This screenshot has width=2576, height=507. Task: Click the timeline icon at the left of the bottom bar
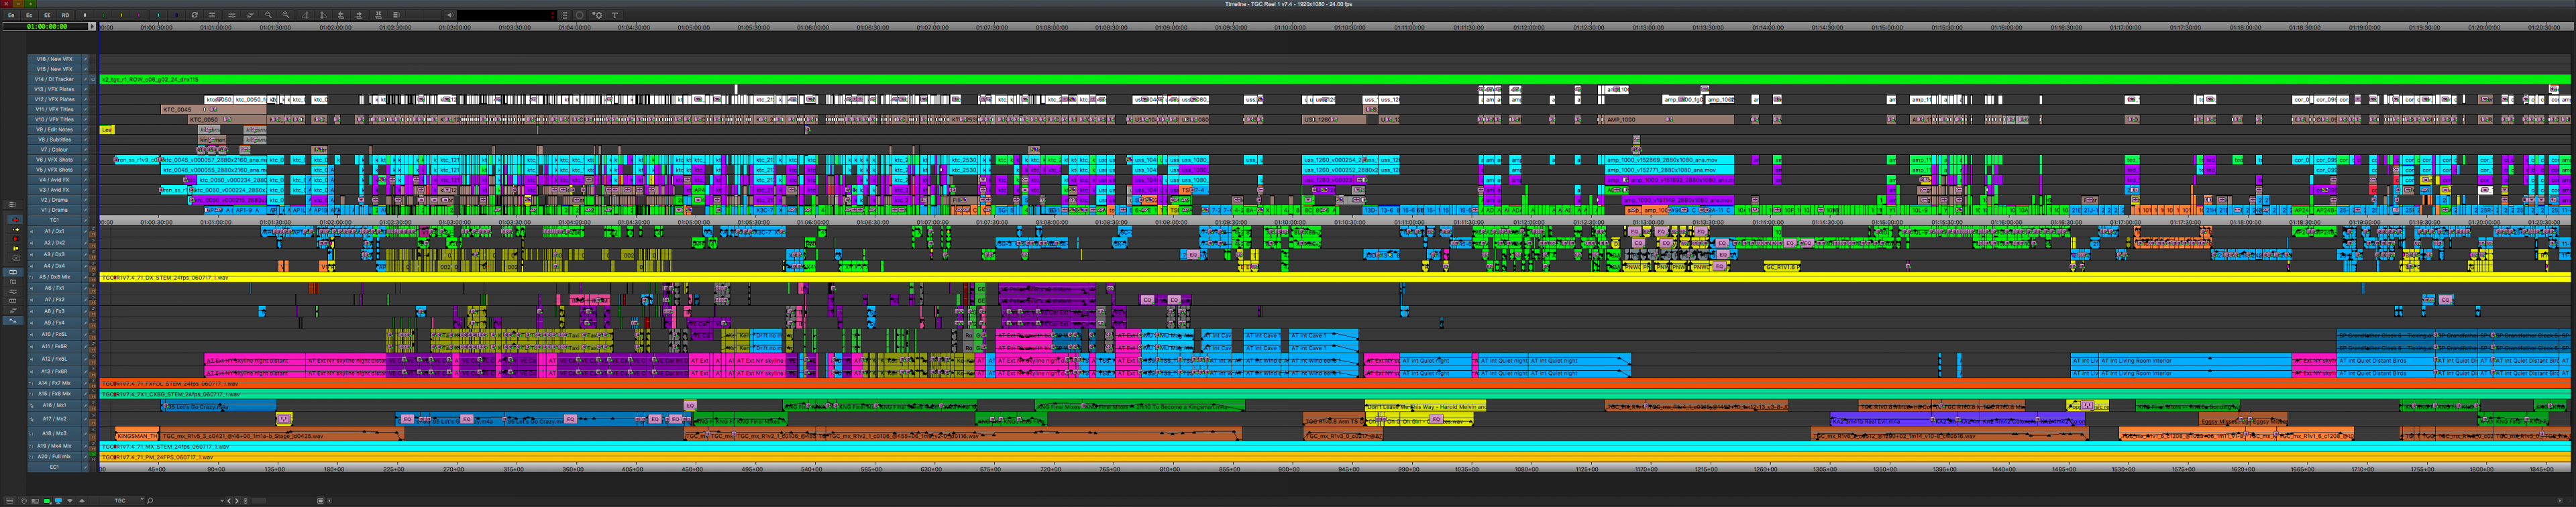pos(10,501)
